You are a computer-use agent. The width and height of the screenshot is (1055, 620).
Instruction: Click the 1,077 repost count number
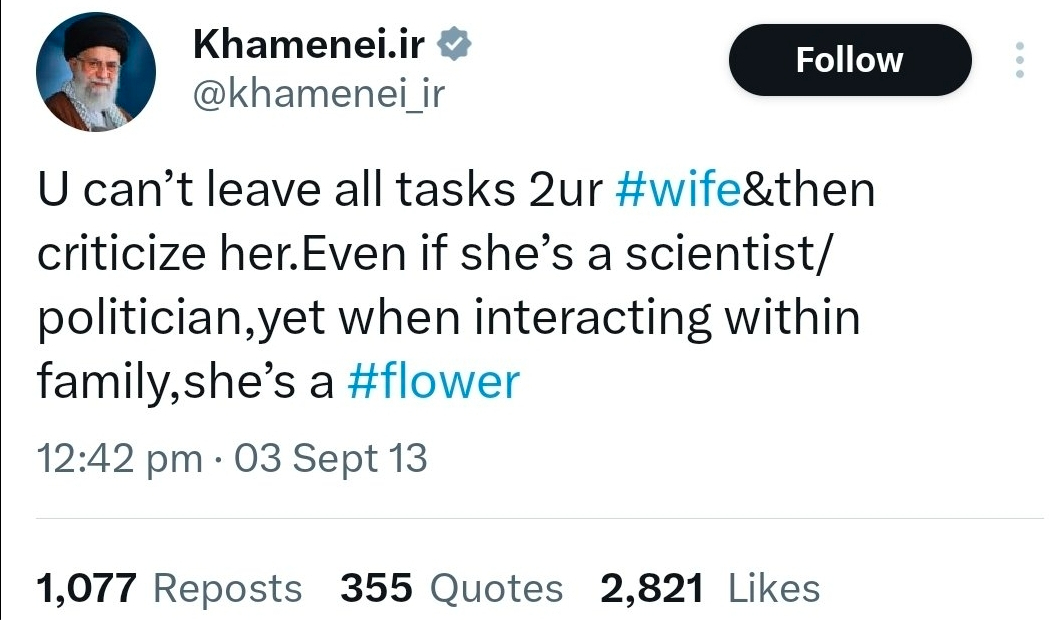tap(86, 588)
